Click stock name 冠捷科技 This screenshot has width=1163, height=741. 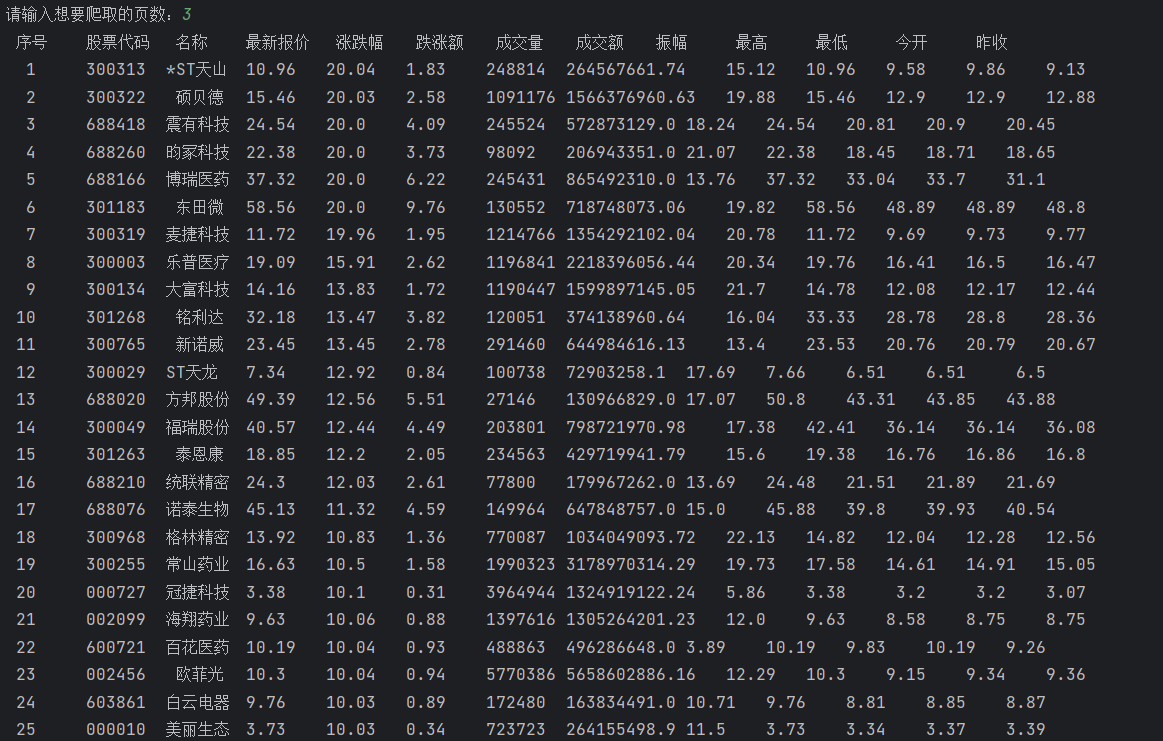[198, 593]
